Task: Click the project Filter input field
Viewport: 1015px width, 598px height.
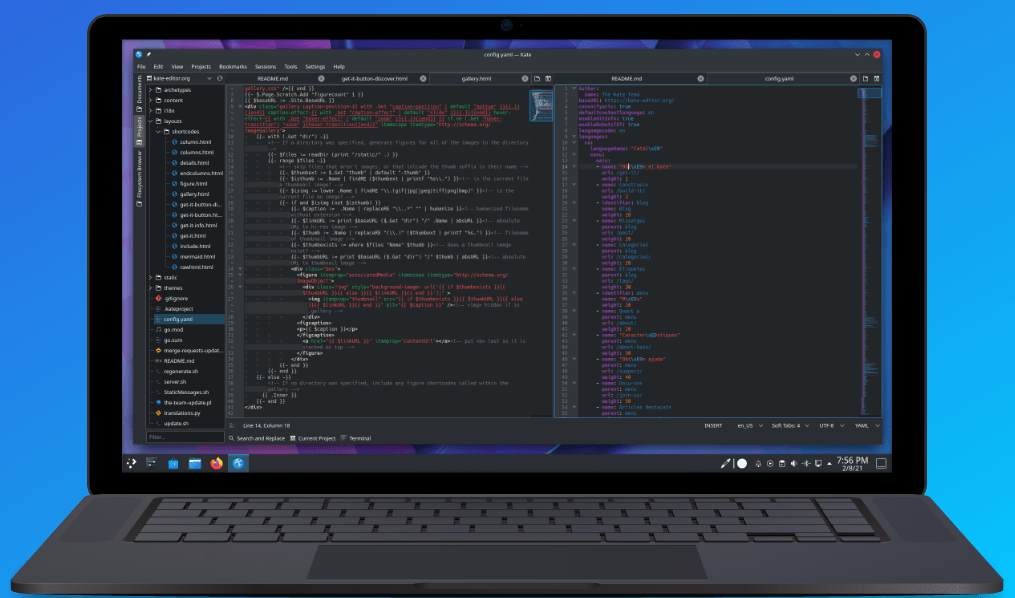Action: (185, 437)
